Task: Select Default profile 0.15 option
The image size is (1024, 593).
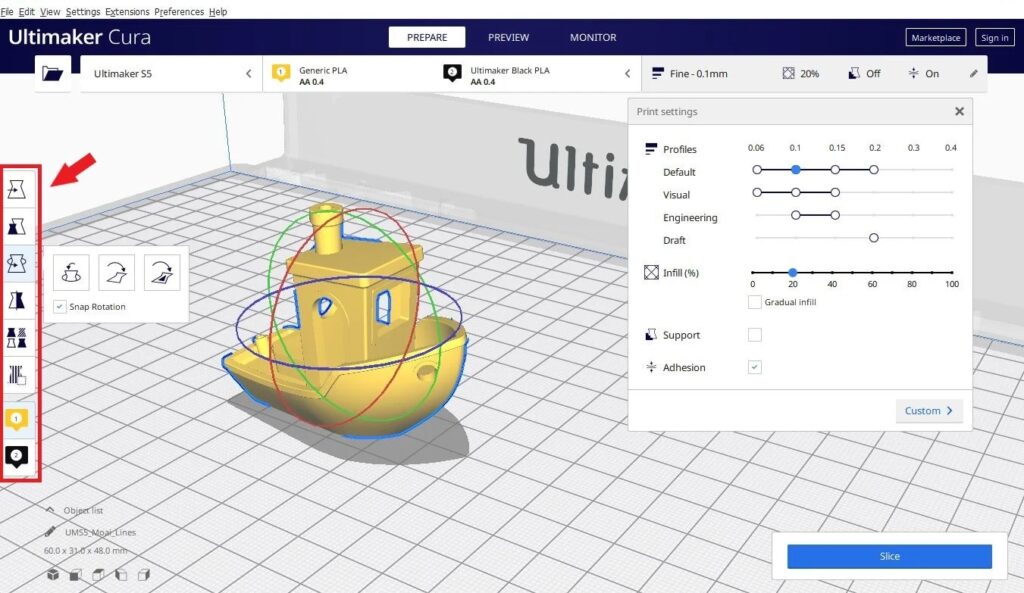Action: (x=835, y=170)
